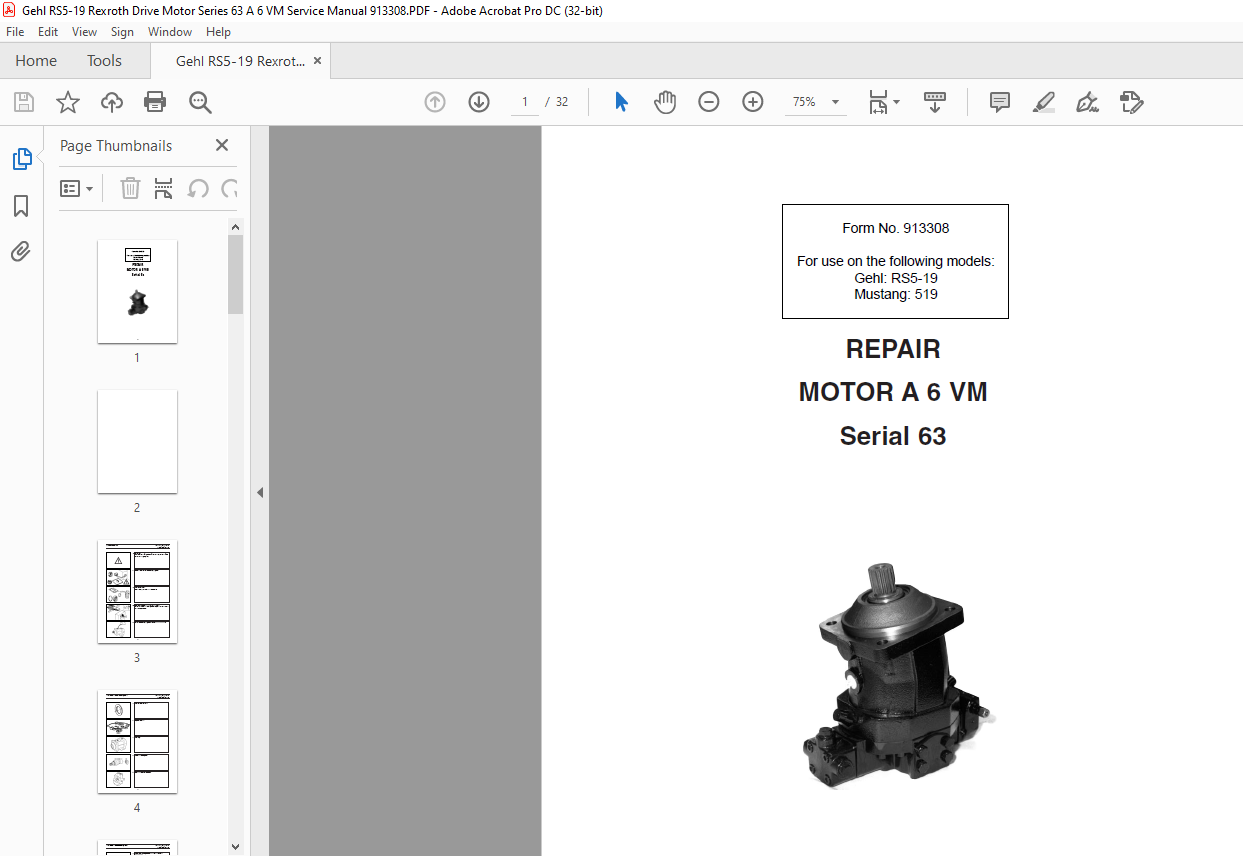Open the Sign menu

(122, 32)
